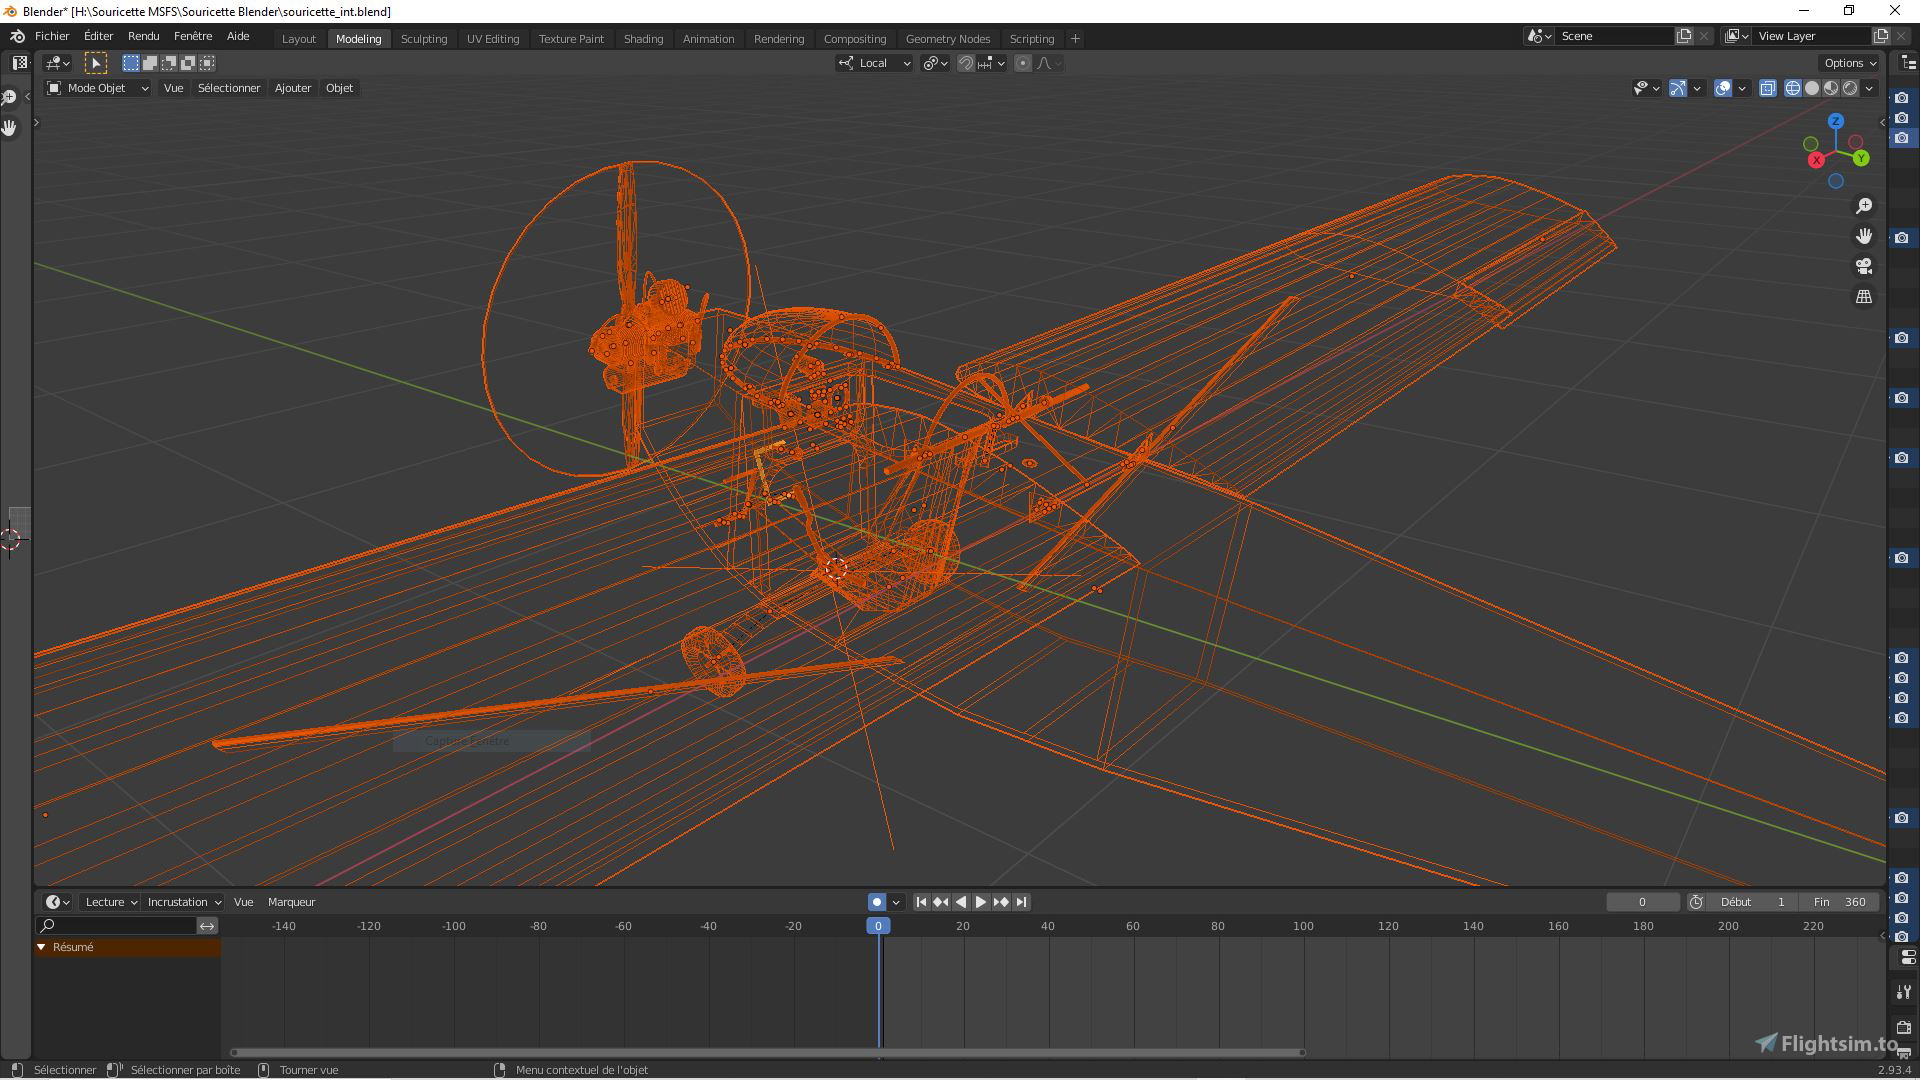Open the Local transform orientation dropdown
The height and width of the screenshot is (1080, 1920).
click(x=875, y=63)
